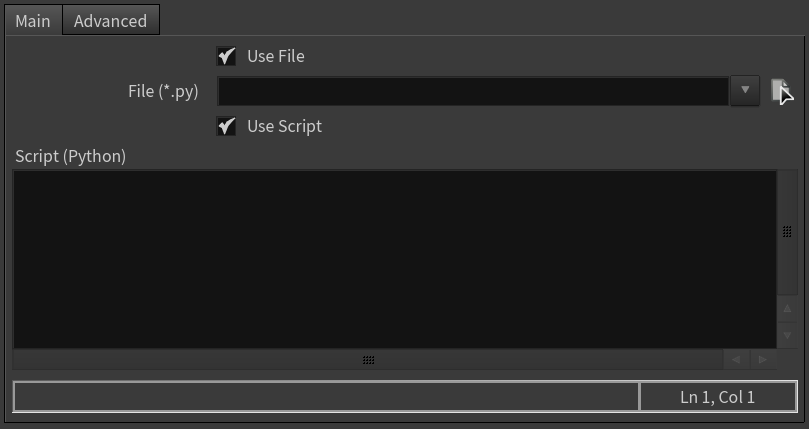The image size is (809, 429).
Task: Click the vertical scrollbar grip of script editor
Action: pyautogui.click(x=787, y=232)
